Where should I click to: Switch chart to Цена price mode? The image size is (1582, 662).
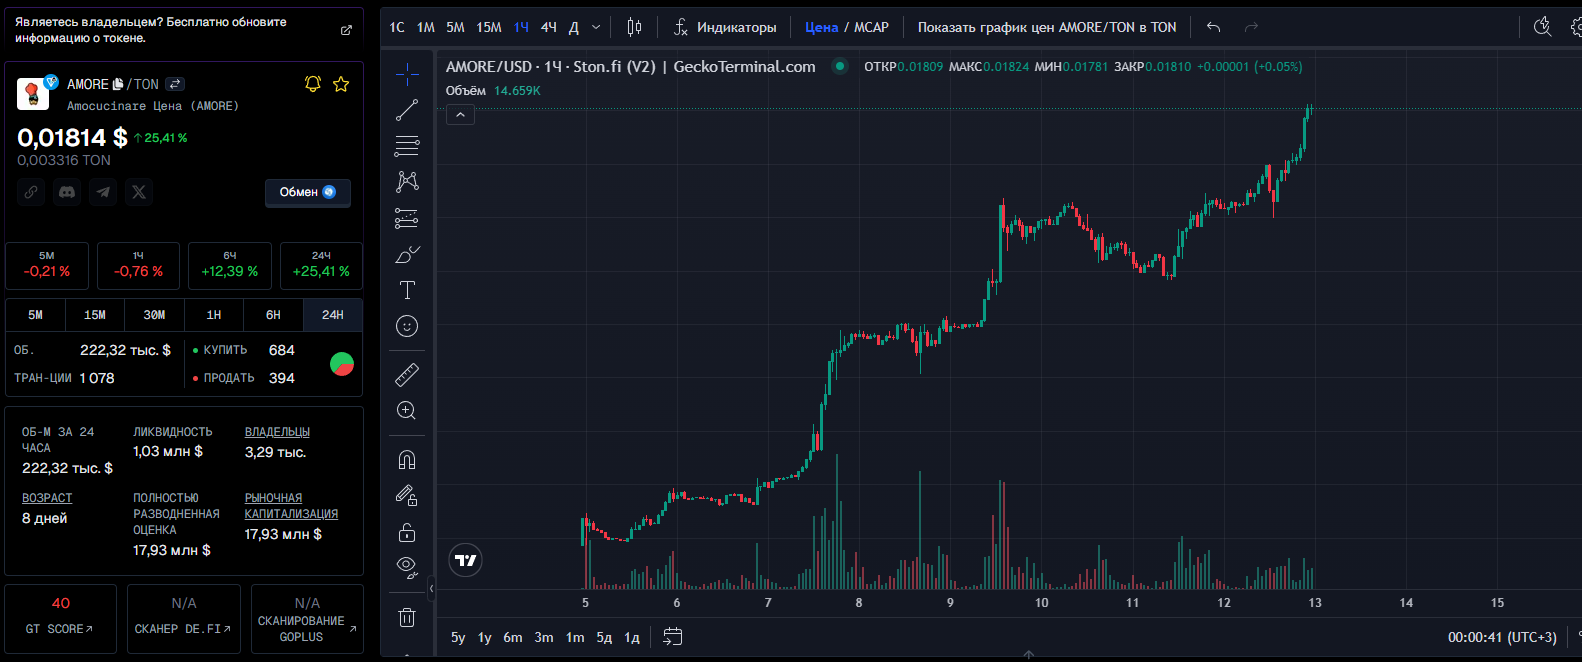(821, 27)
